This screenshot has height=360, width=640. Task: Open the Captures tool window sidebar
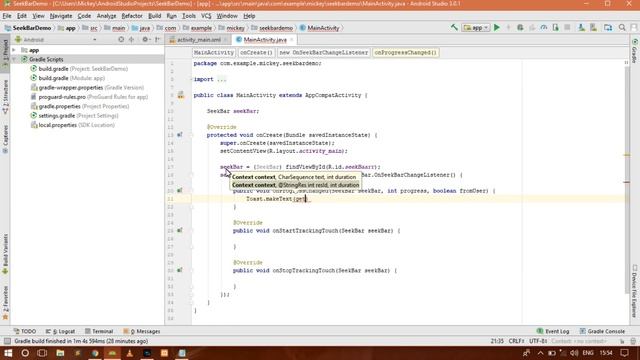click(x=5, y=139)
